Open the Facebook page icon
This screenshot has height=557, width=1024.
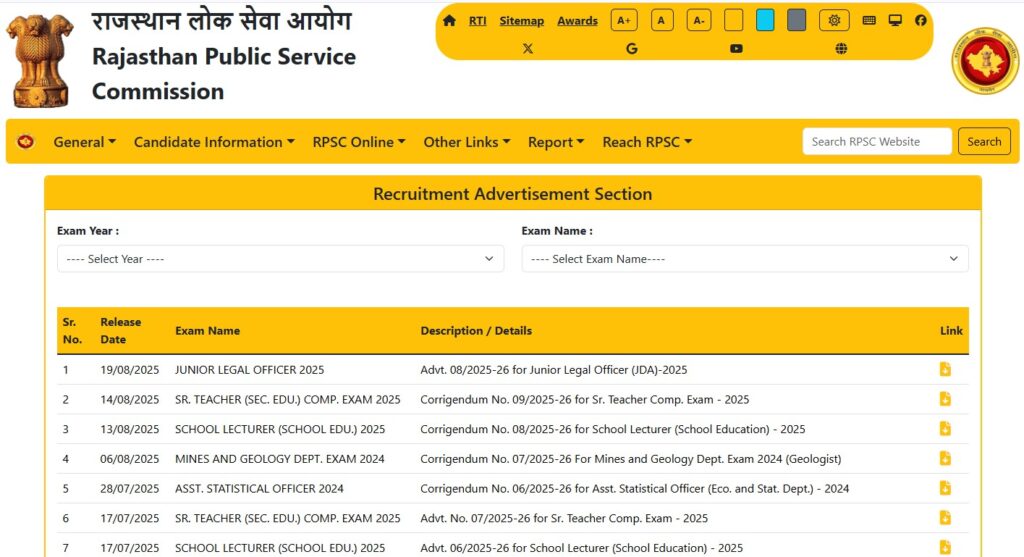(x=920, y=20)
